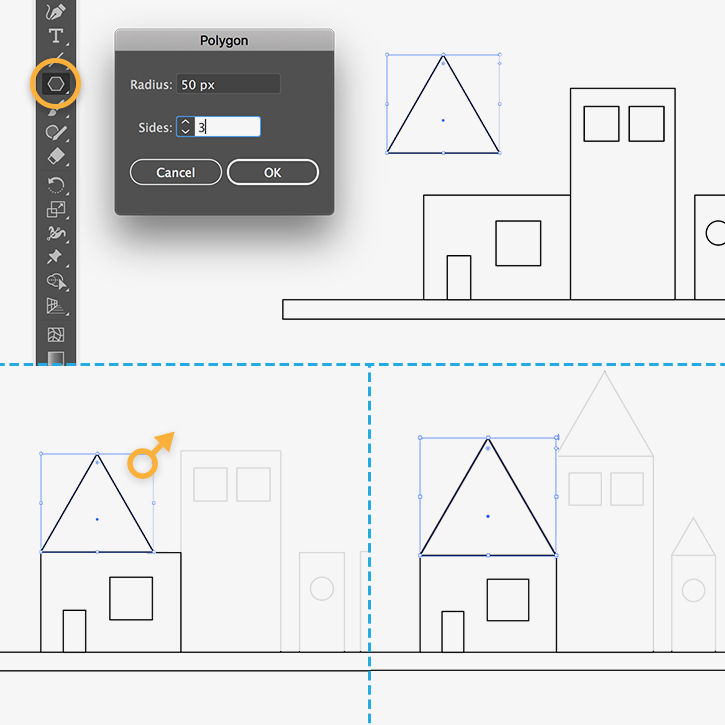Click the long ground rectangle under the black-outlined tower
The height and width of the screenshot is (725, 725).
pyautogui.click(x=504, y=309)
